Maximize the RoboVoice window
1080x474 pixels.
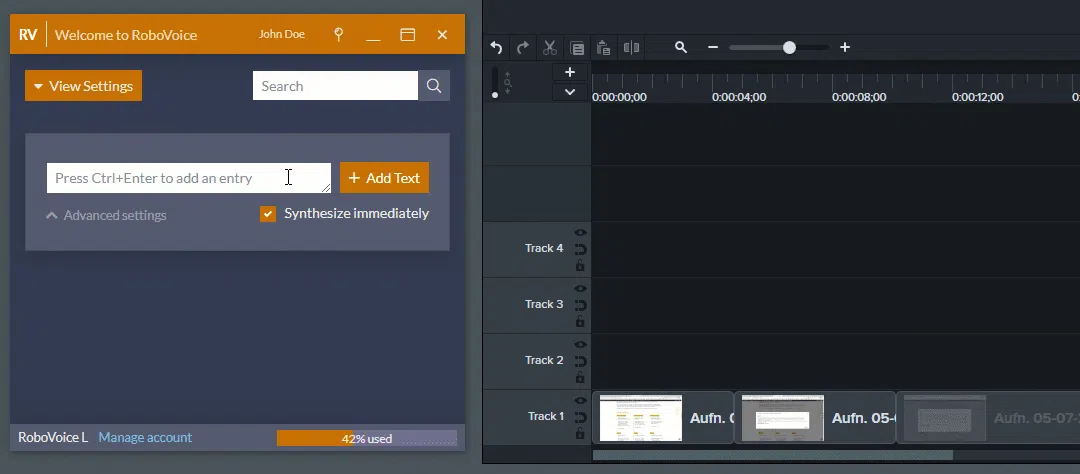point(408,34)
